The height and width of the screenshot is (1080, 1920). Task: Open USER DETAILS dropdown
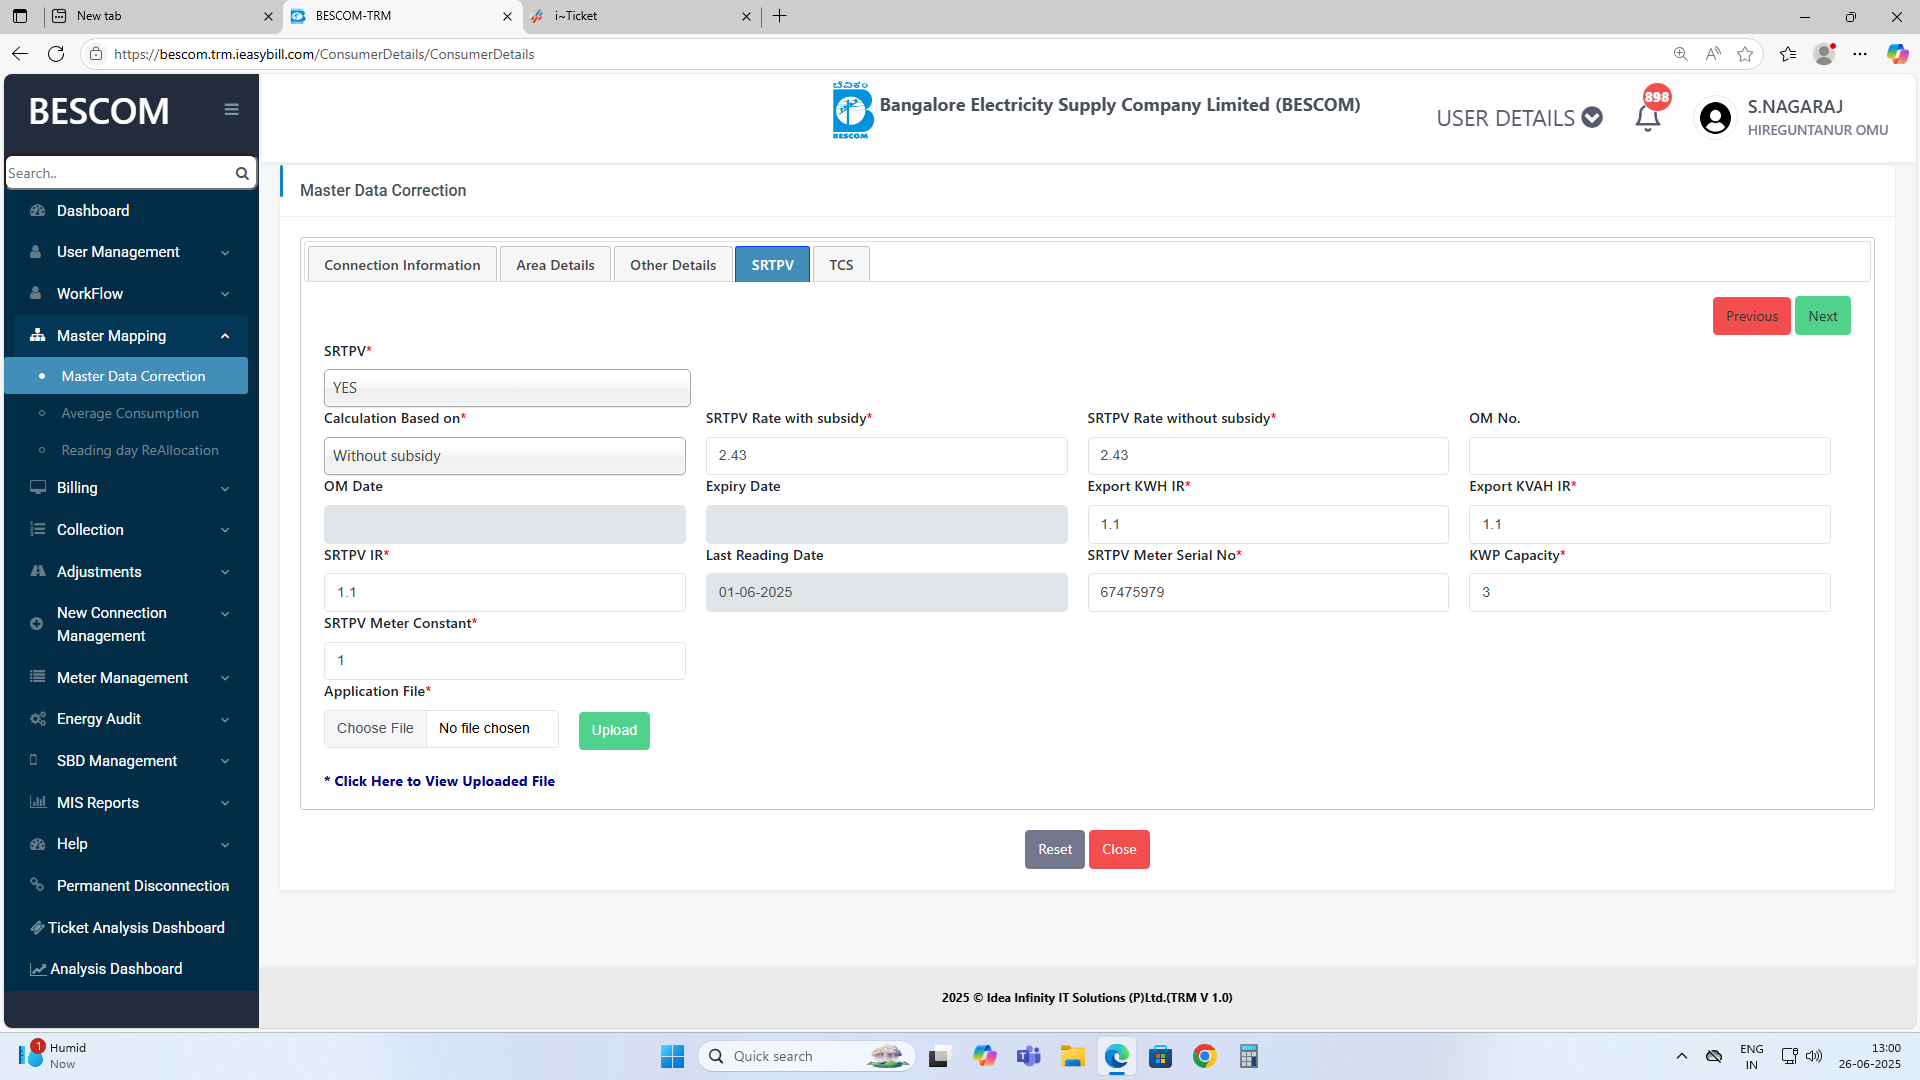1519,118
